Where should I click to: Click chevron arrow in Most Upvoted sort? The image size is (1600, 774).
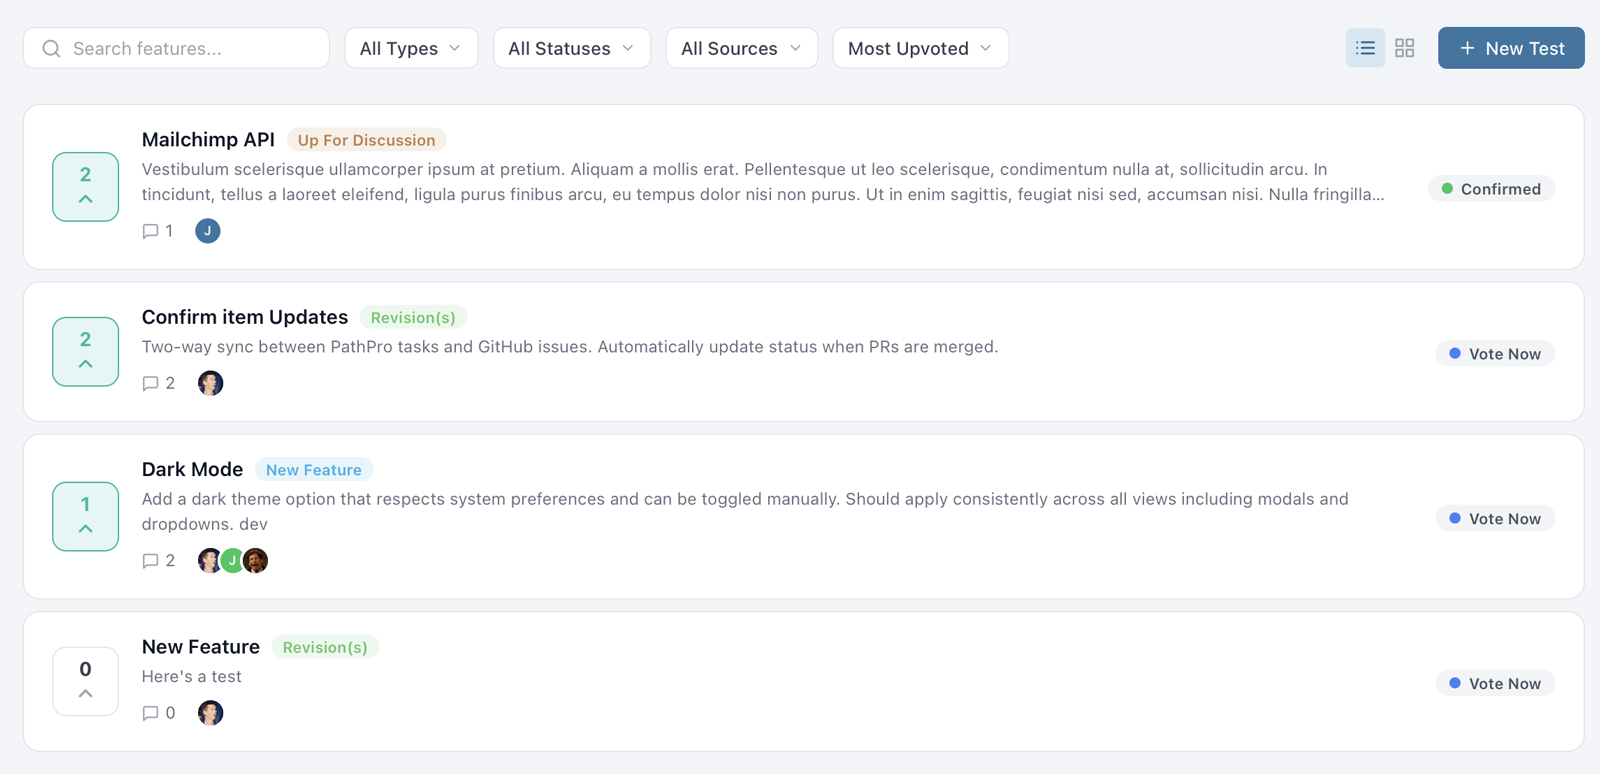[x=986, y=48]
